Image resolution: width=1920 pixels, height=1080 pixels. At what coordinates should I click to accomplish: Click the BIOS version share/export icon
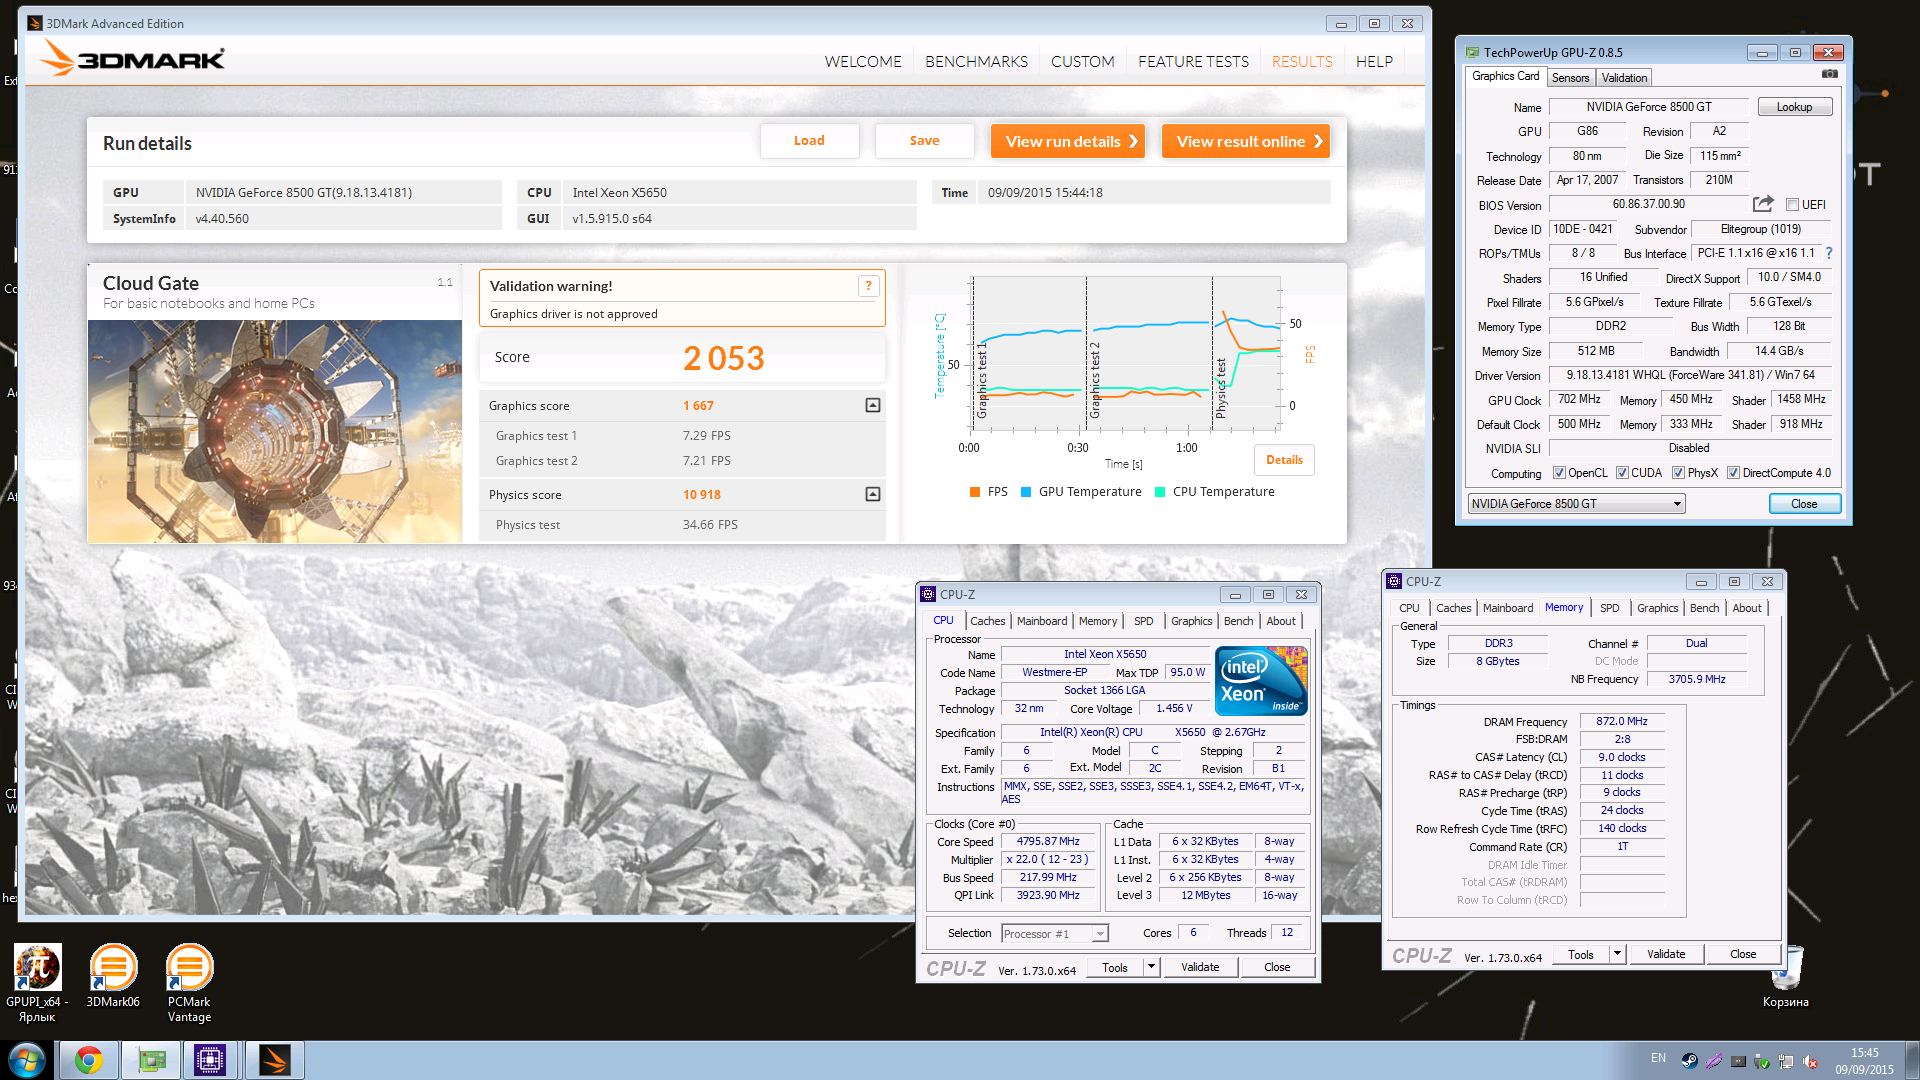click(x=1763, y=204)
